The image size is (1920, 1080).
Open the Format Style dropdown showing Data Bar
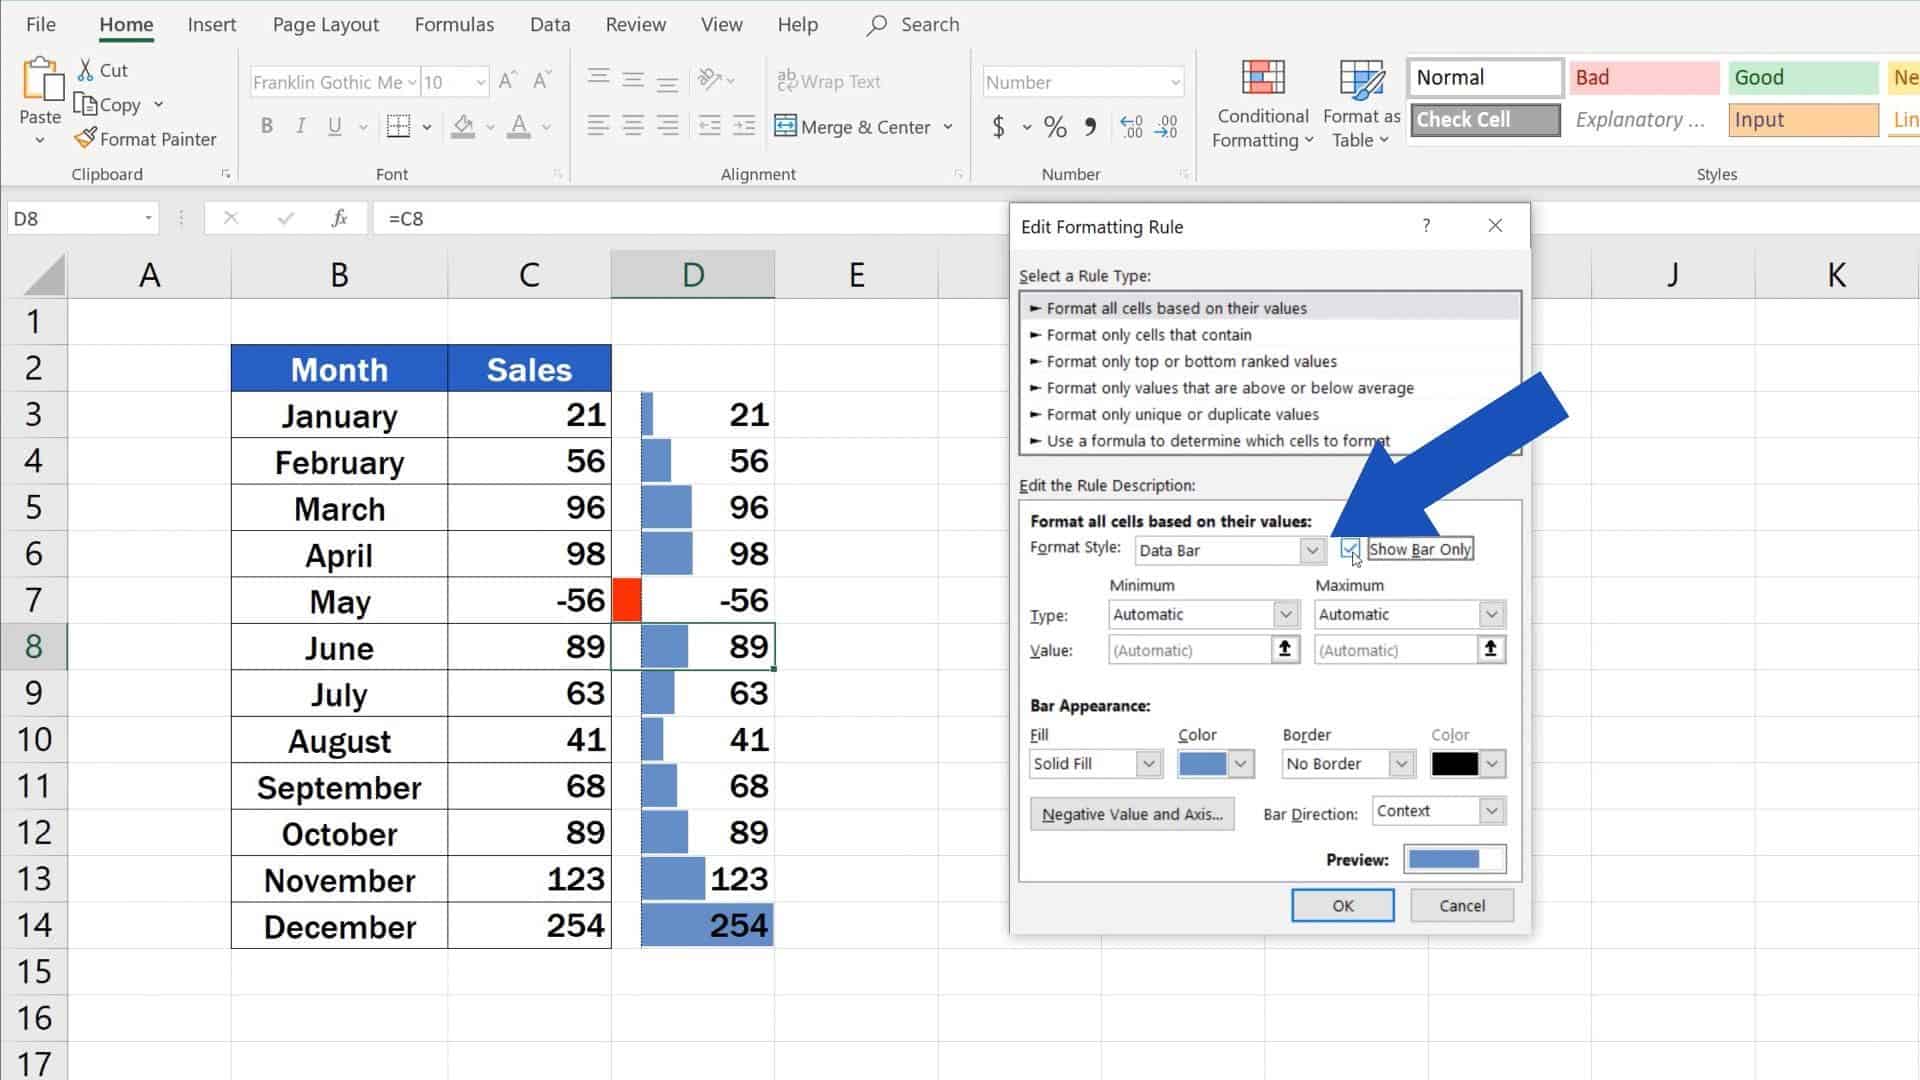tap(1313, 550)
